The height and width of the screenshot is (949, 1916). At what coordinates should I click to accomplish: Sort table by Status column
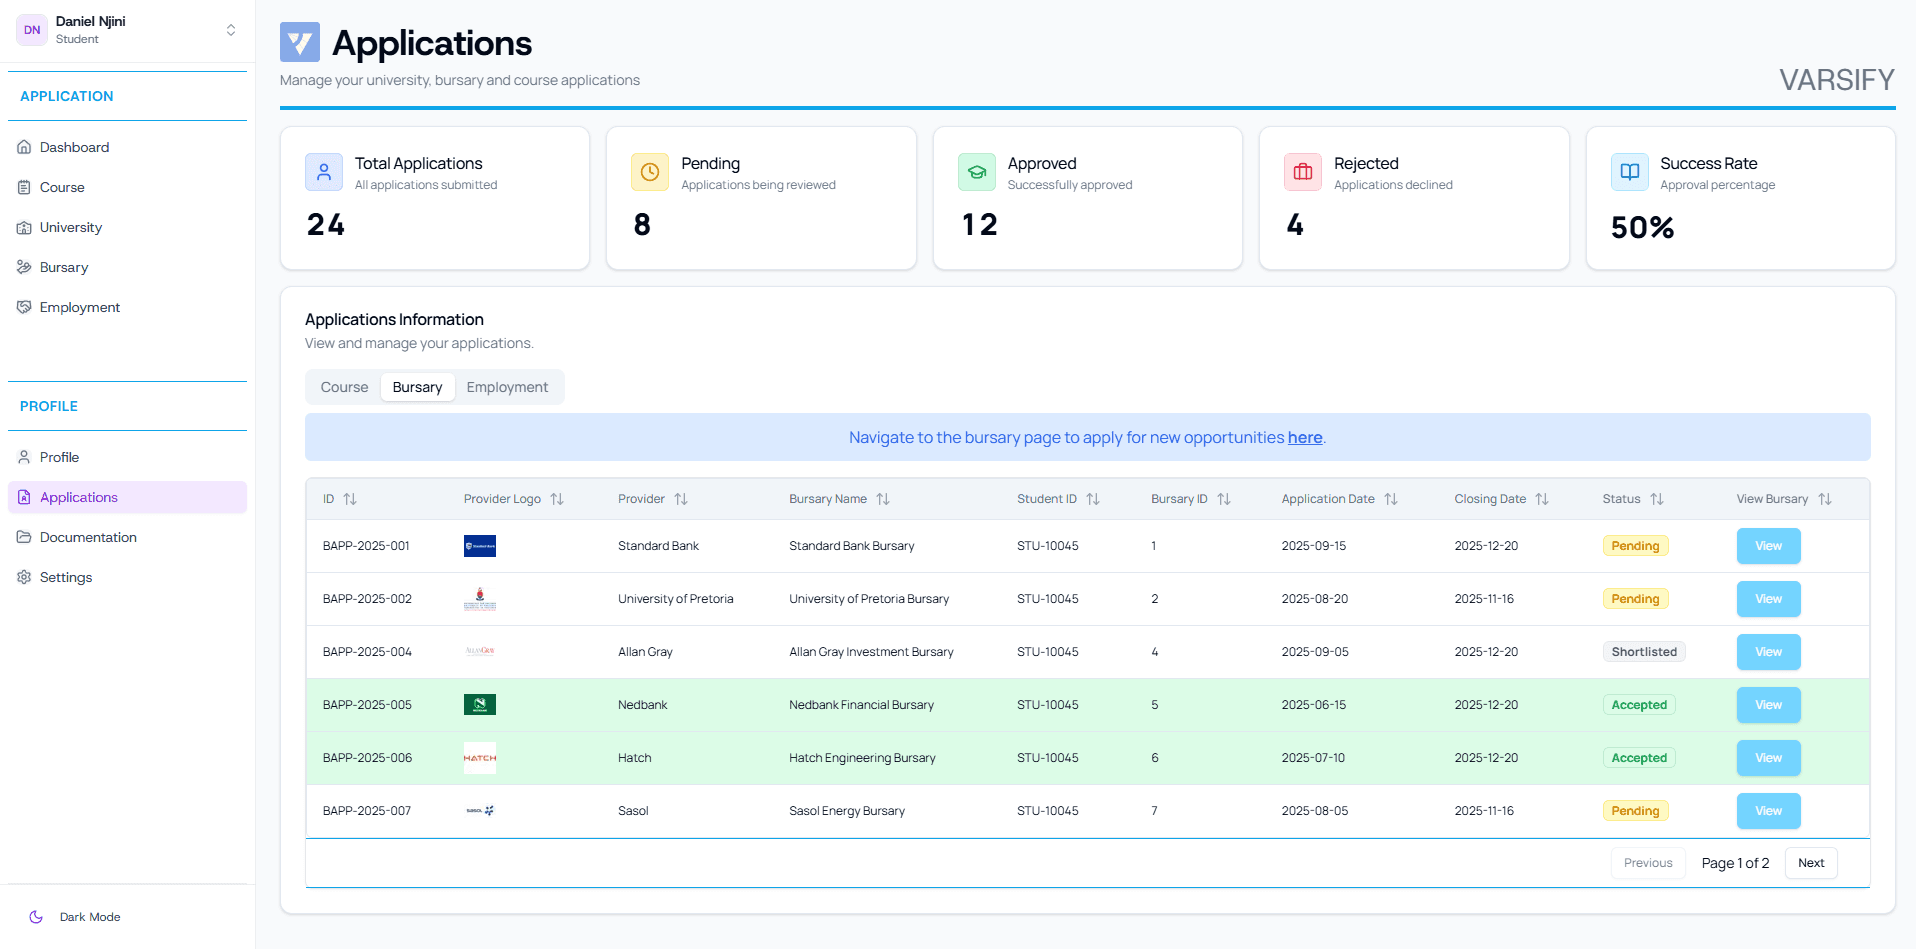coord(1656,499)
